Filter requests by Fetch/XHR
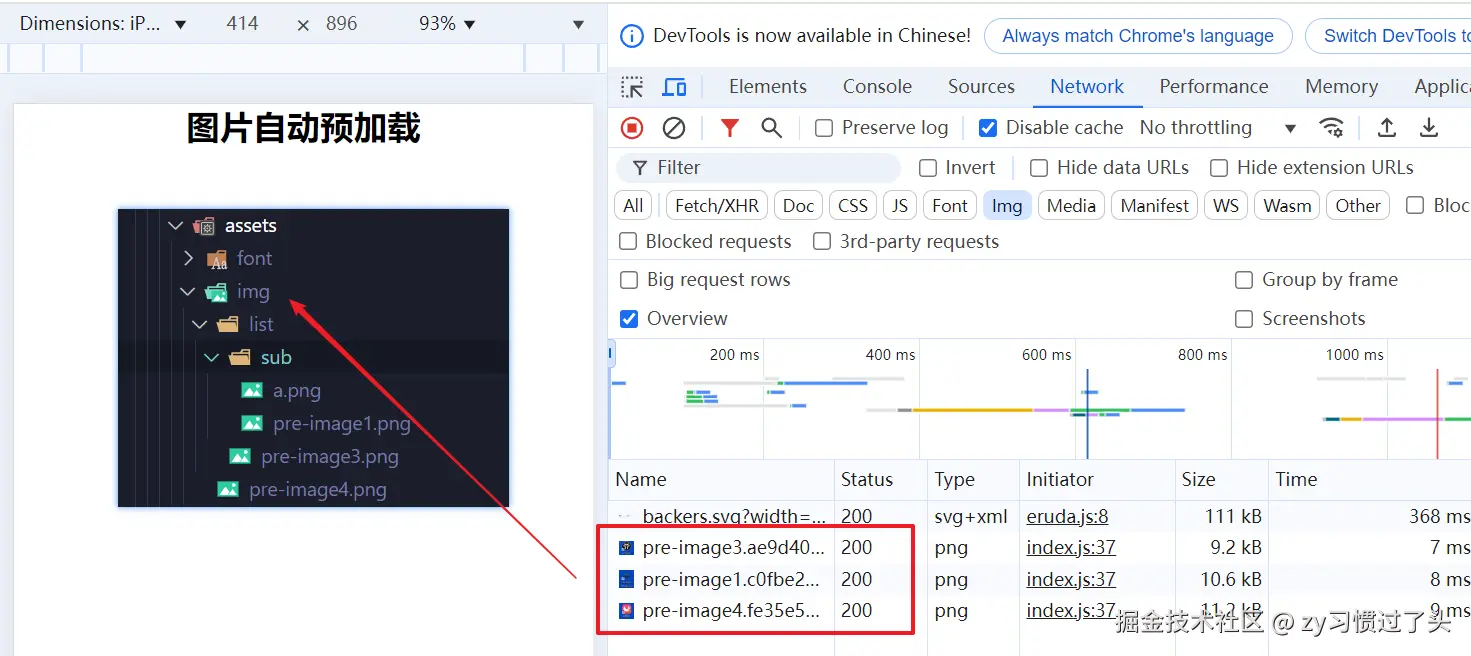The height and width of the screenshot is (656, 1471). pos(717,206)
